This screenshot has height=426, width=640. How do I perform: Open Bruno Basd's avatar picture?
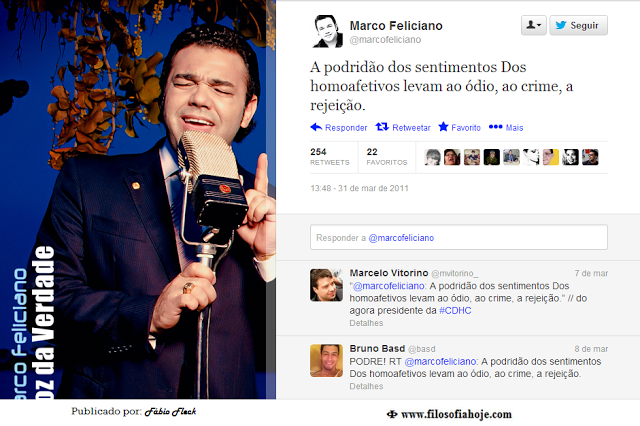tap(326, 360)
